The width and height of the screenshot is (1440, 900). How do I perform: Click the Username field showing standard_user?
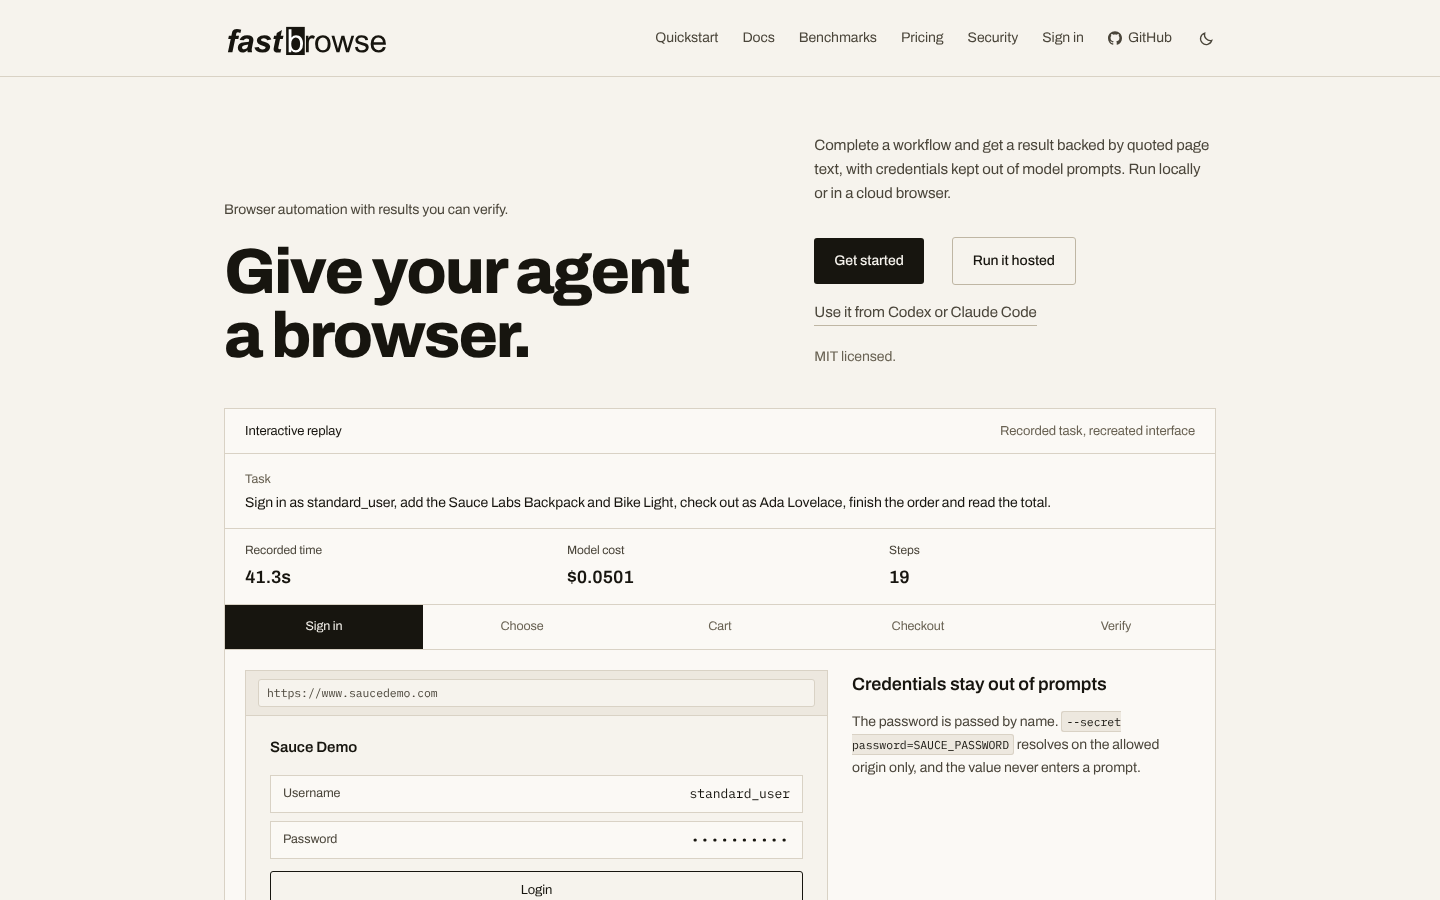536,794
